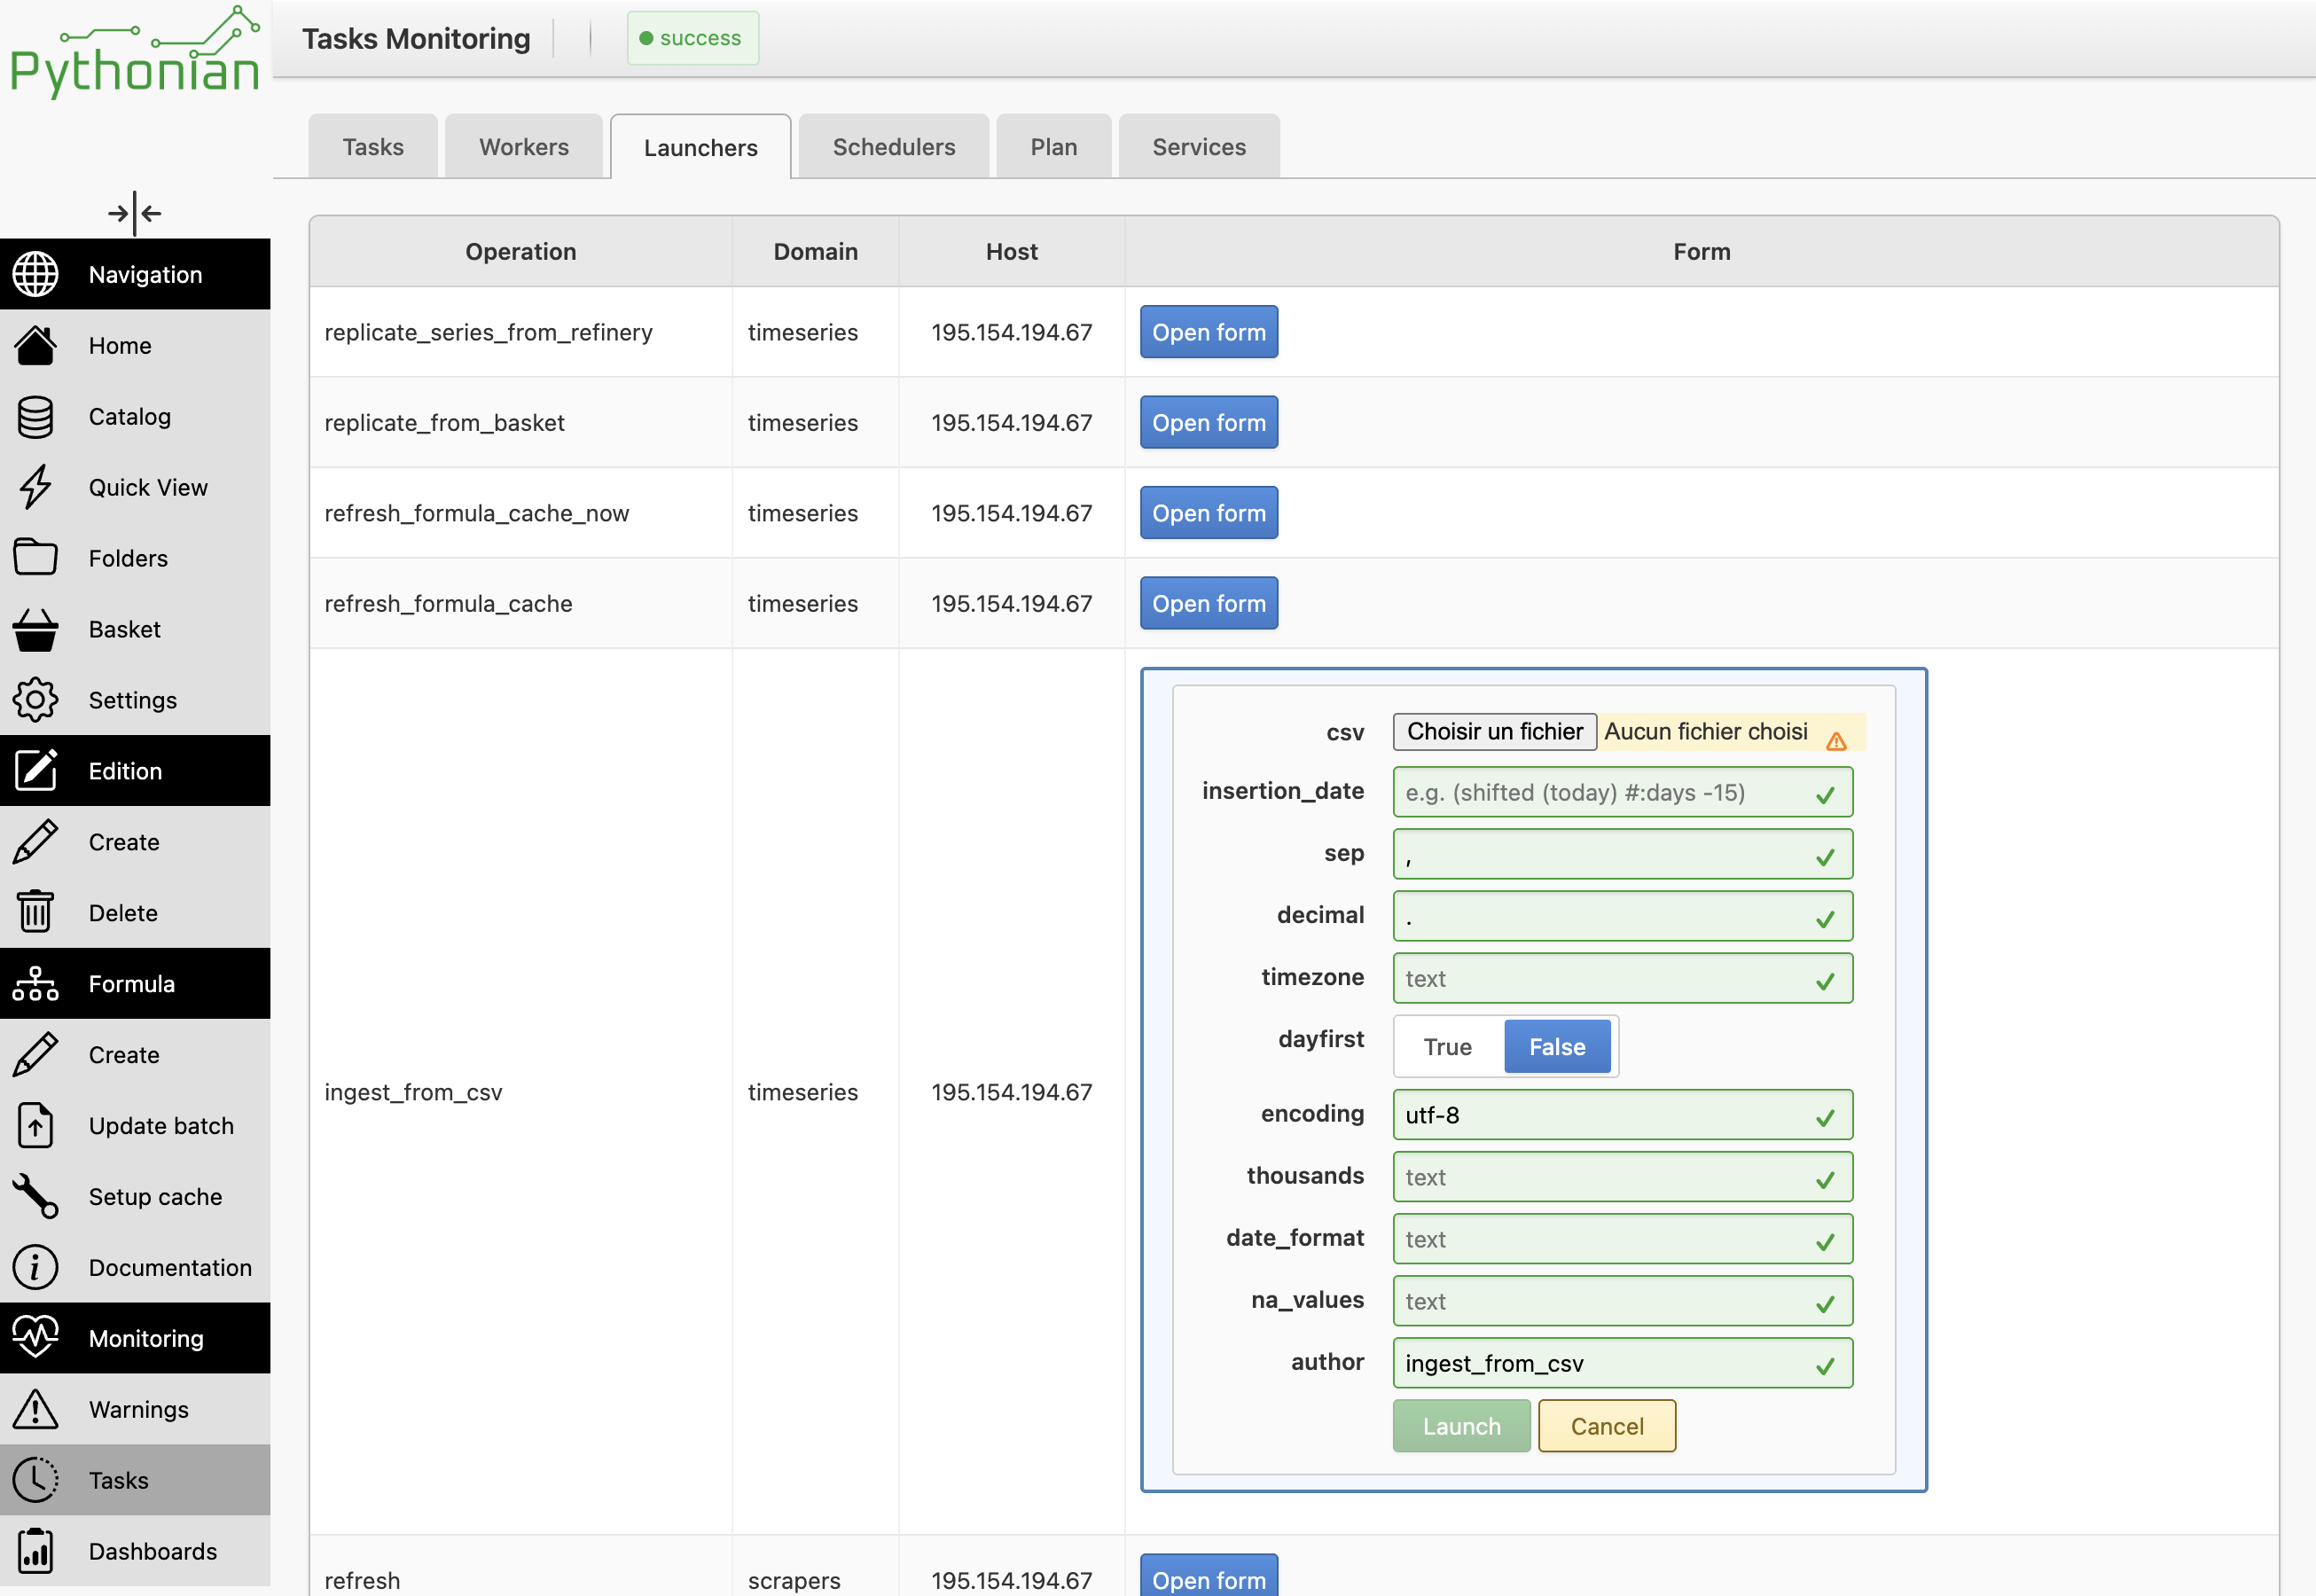Click the Warnings triangle icon

coord(35,1409)
